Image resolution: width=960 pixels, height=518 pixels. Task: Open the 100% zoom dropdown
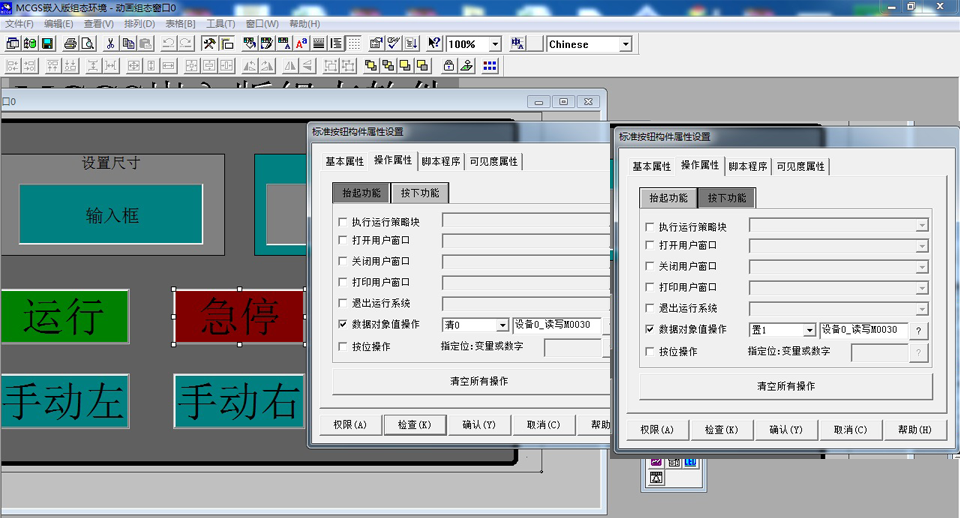(x=494, y=45)
